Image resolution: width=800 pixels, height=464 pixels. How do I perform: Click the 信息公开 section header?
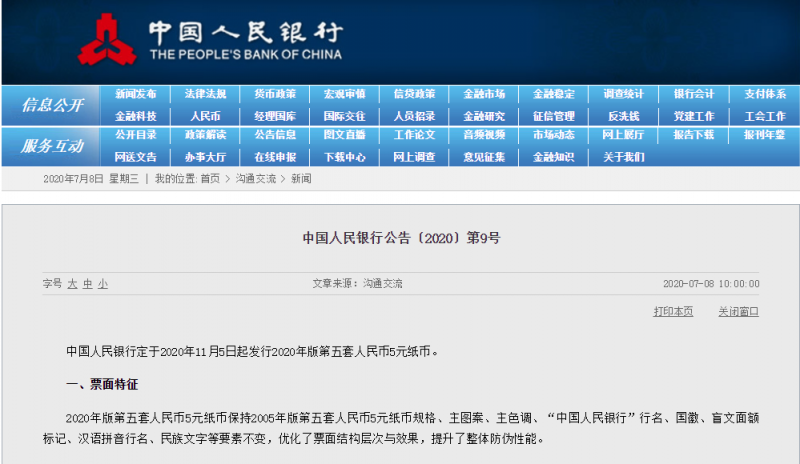click(52, 105)
